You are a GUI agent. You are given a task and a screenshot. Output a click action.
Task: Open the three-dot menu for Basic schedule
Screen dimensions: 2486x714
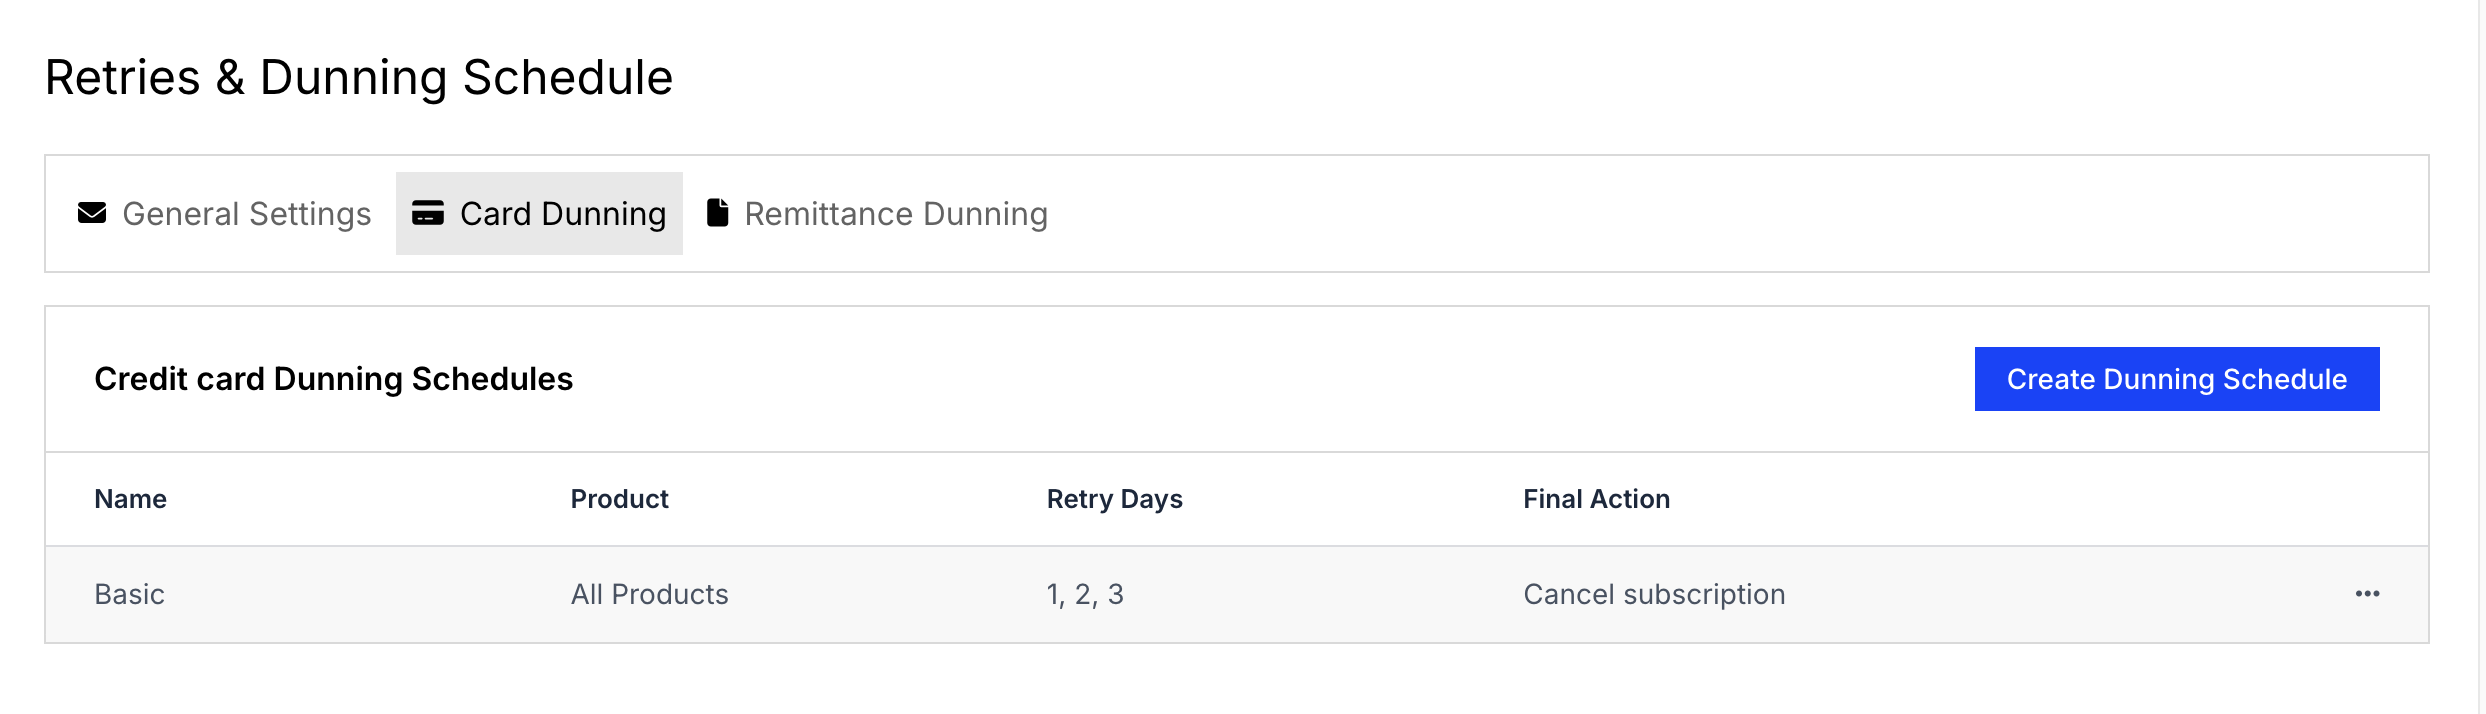click(x=2367, y=594)
